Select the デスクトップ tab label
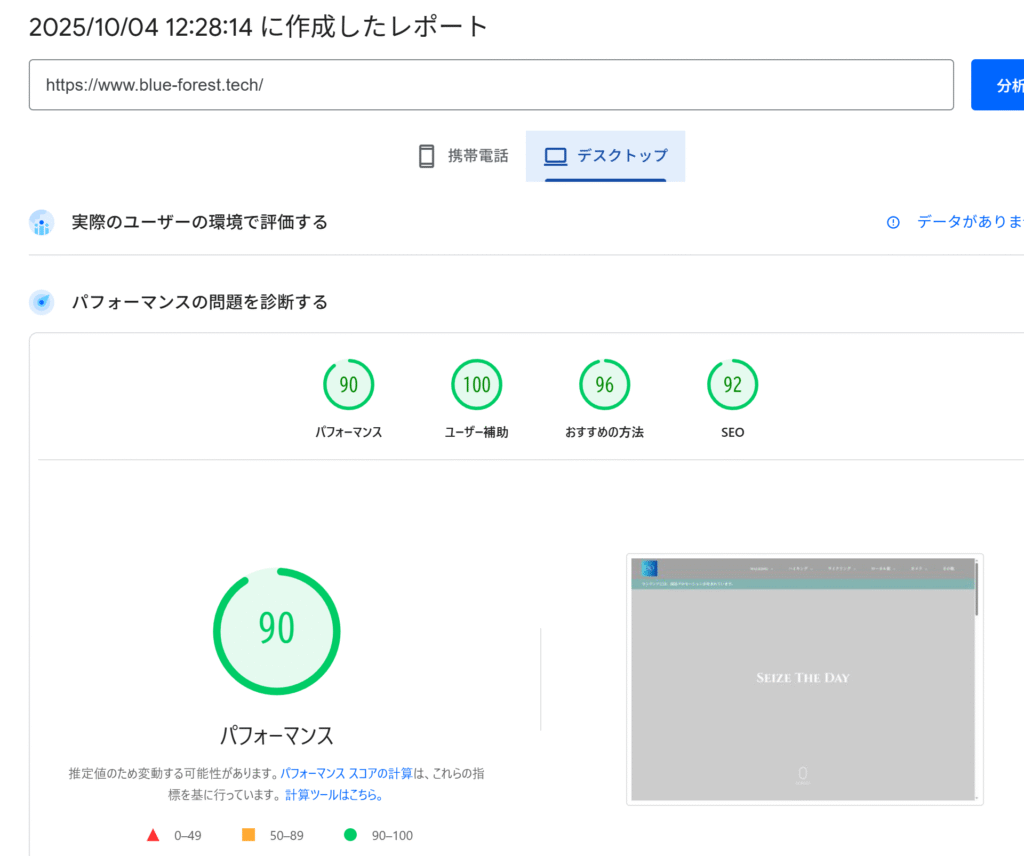 point(622,156)
